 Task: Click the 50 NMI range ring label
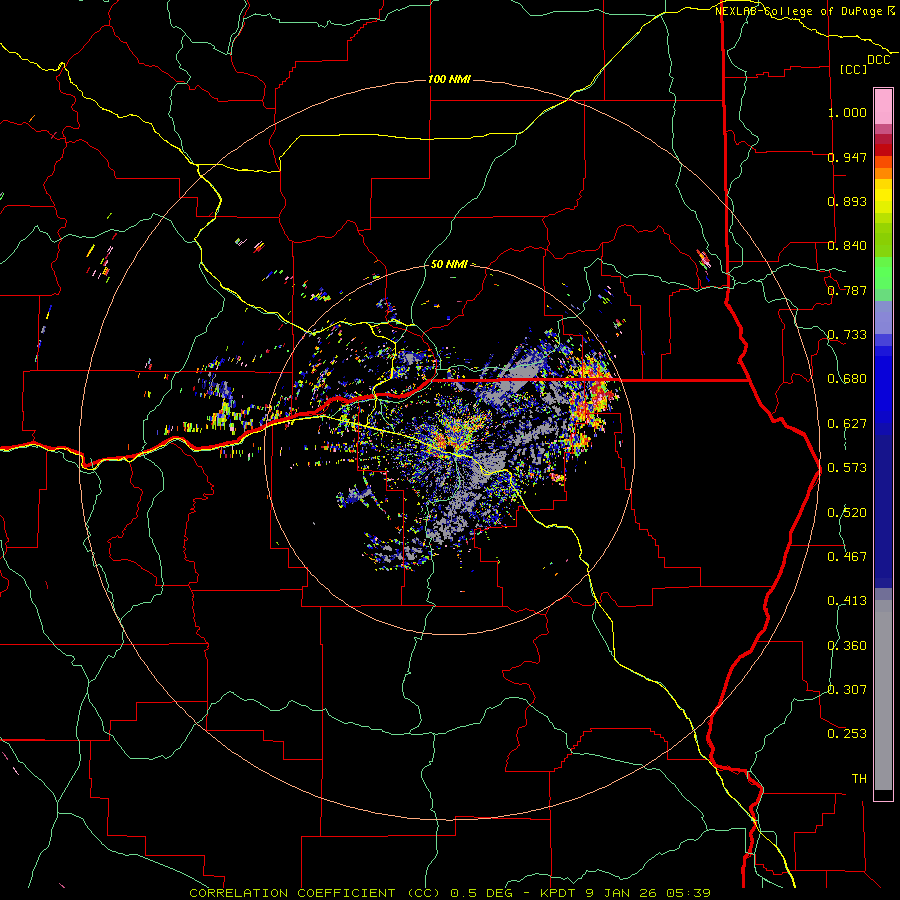(449, 264)
